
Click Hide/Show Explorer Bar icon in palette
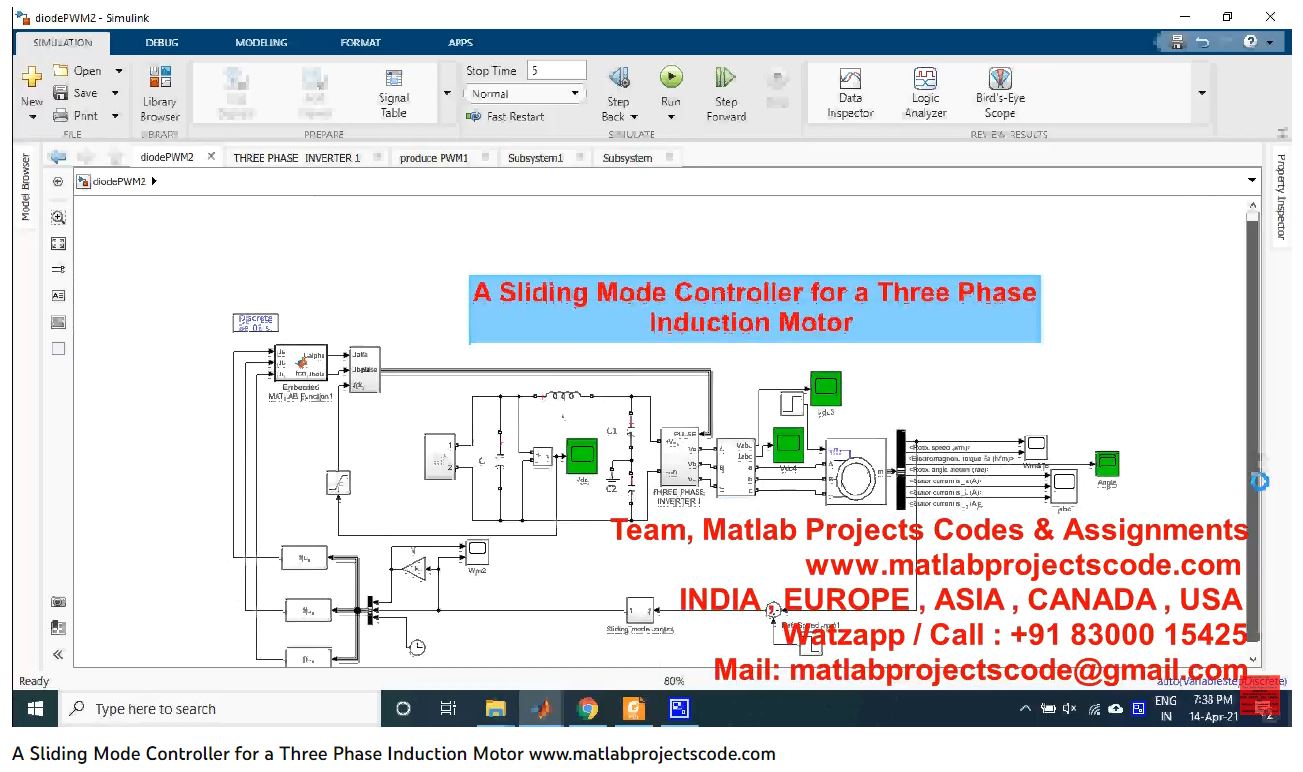58,182
